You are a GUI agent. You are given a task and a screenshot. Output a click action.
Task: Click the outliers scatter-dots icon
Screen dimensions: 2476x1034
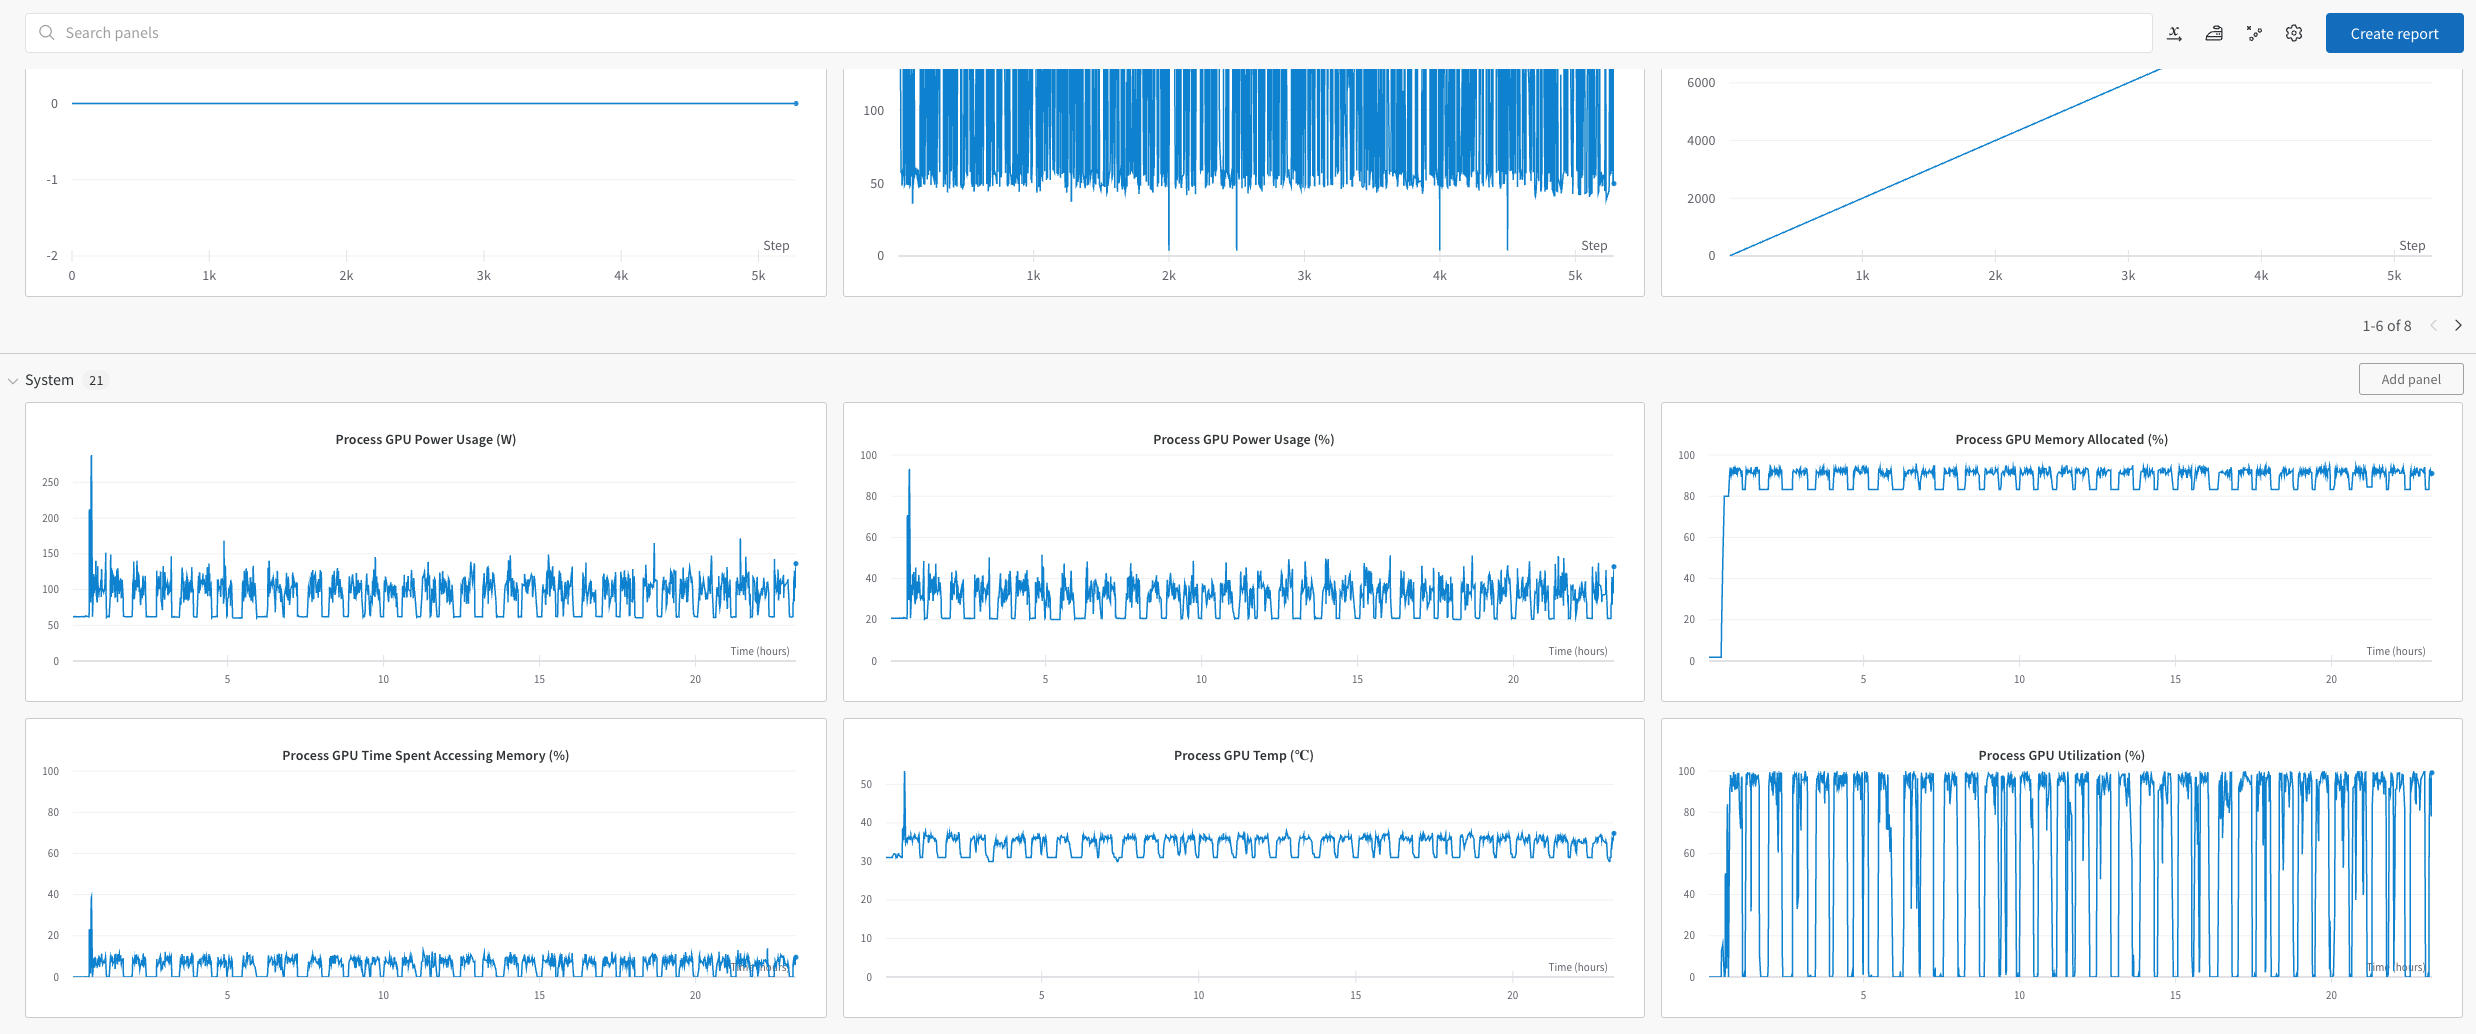(x=2254, y=33)
